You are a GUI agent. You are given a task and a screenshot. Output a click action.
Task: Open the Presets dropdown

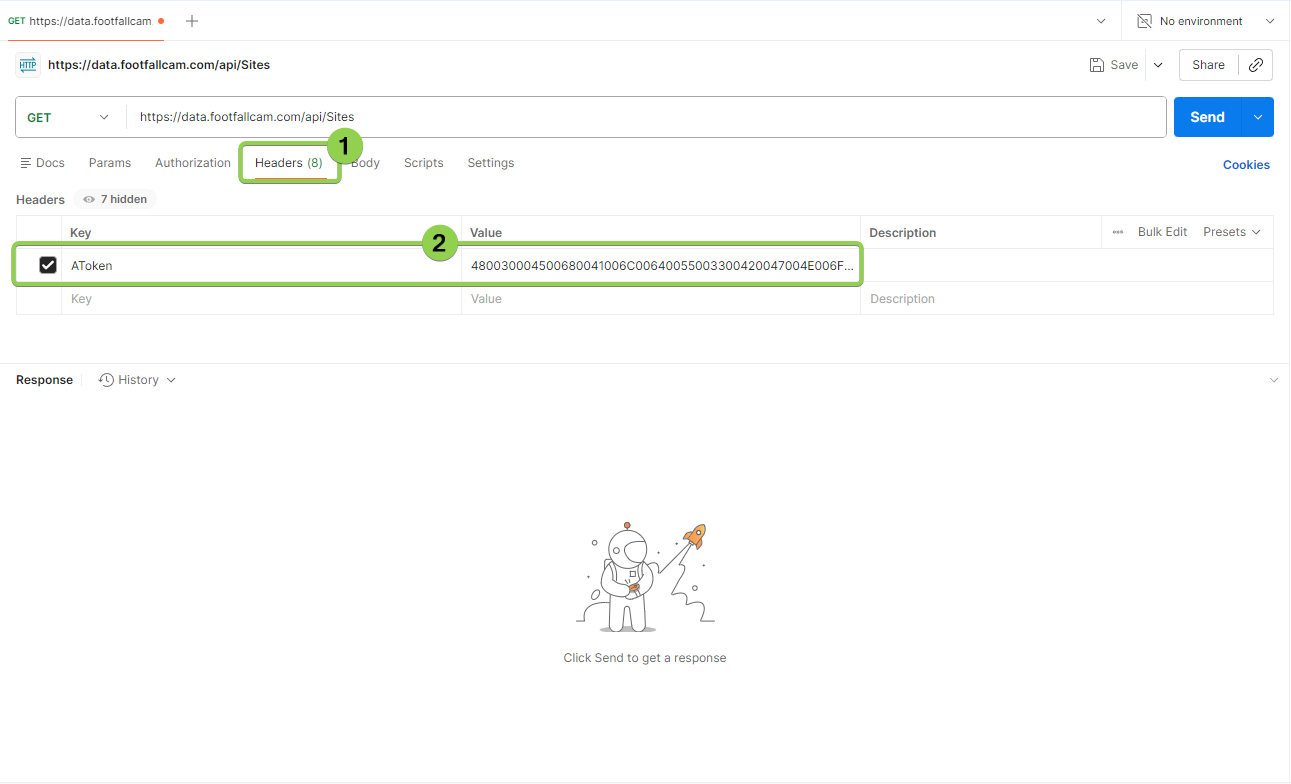1231,232
